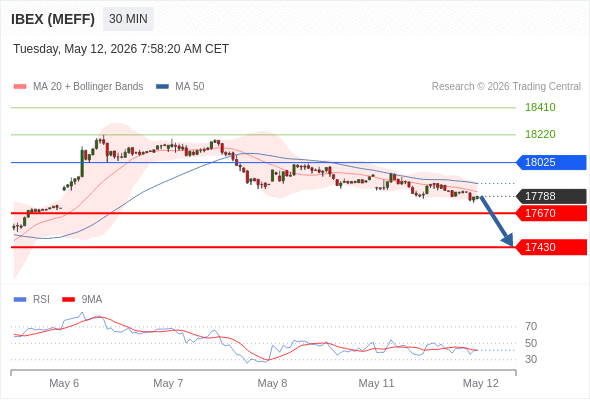Click the 'MA 50' legend label

click(x=190, y=87)
